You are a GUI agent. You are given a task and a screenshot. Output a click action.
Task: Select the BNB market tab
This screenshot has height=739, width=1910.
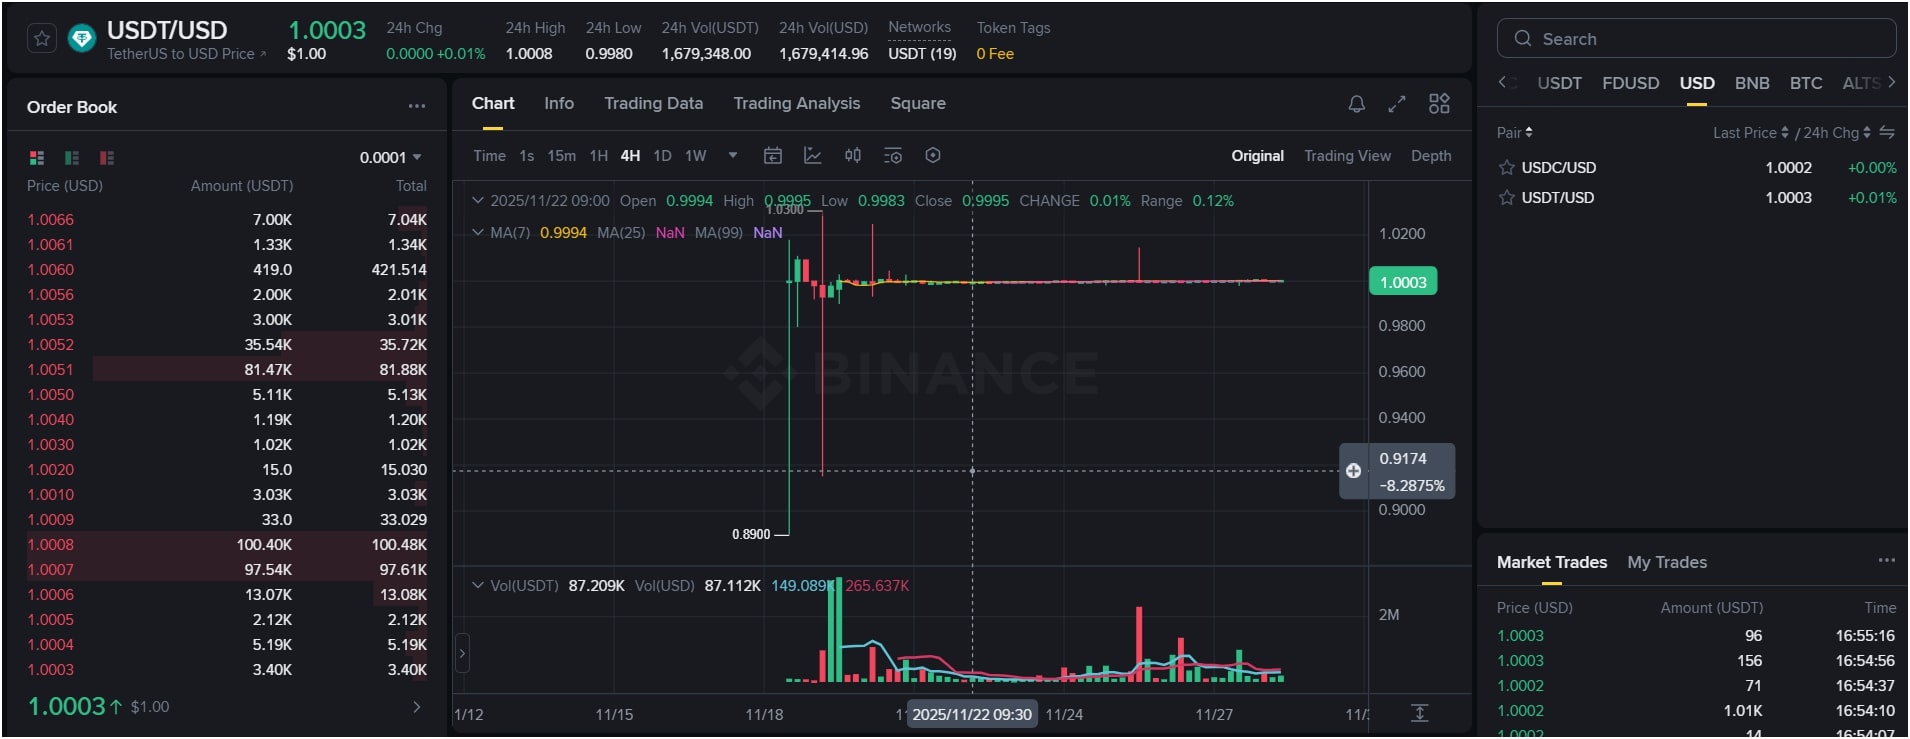(x=1751, y=84)
